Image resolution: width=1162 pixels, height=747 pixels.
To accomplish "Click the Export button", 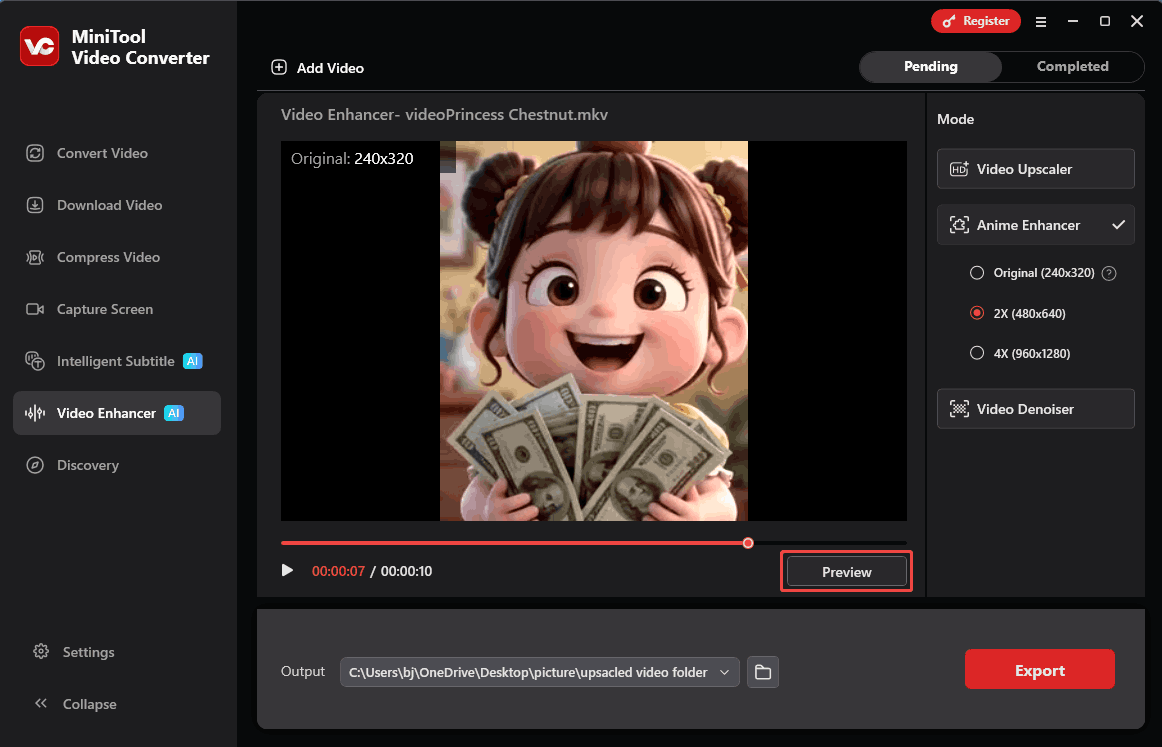I will coord(1039,669).
